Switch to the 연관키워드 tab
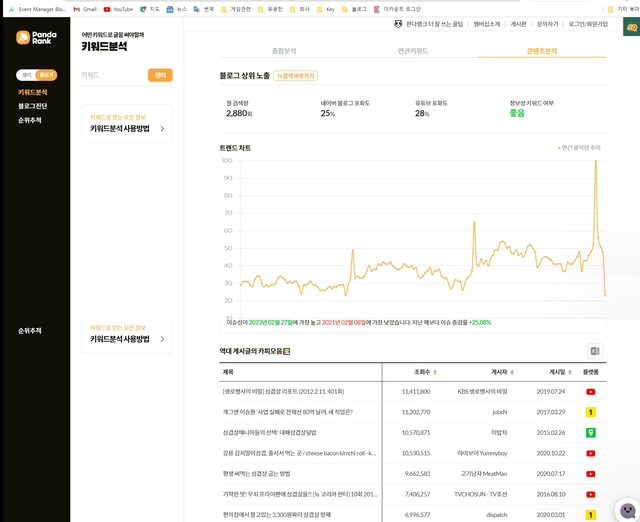The height and width of the screenshot is (522, 640). pyautogui.click(x=413, y=51)
